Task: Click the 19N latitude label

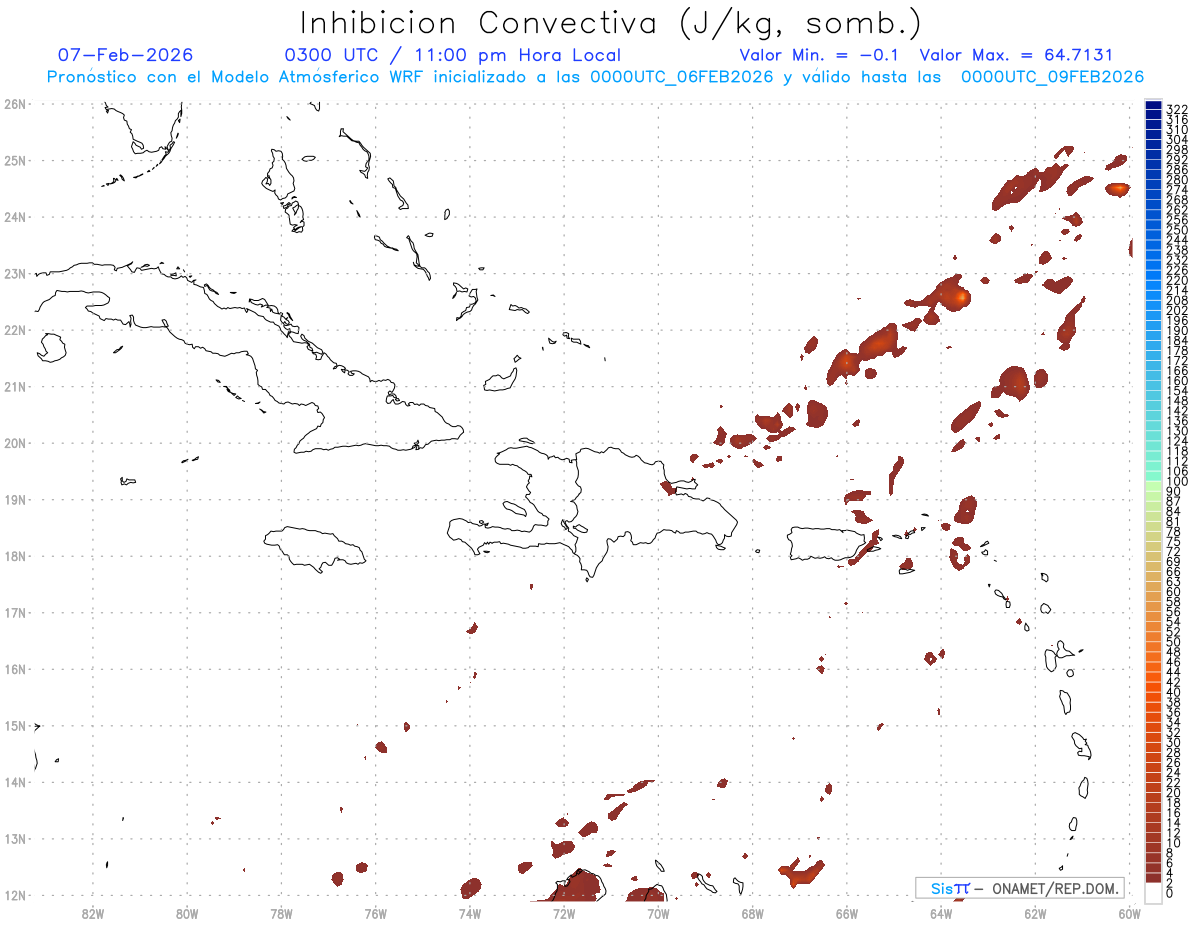Action: [14, 500]
